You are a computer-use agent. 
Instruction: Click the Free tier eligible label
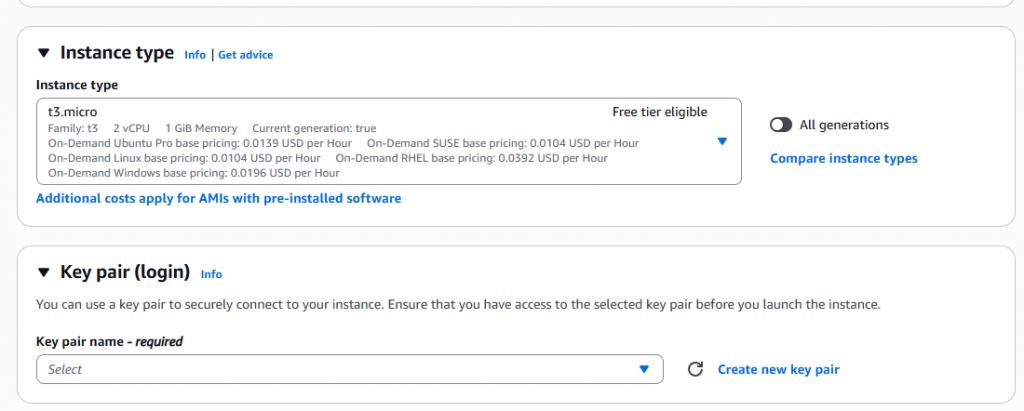(659, 112)
